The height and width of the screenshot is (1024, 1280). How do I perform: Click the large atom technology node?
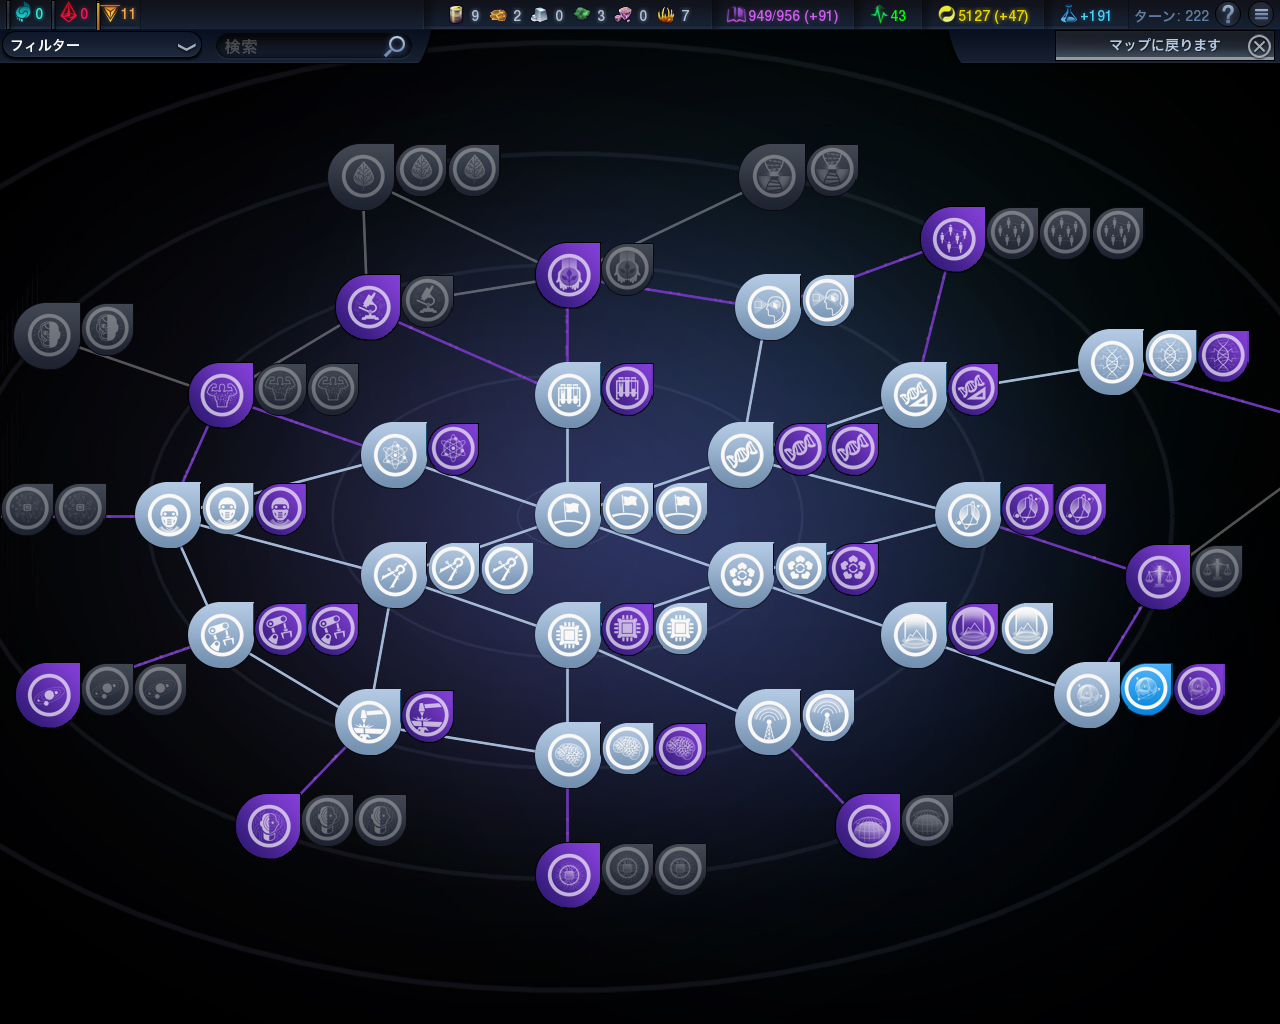click(394, 455)
